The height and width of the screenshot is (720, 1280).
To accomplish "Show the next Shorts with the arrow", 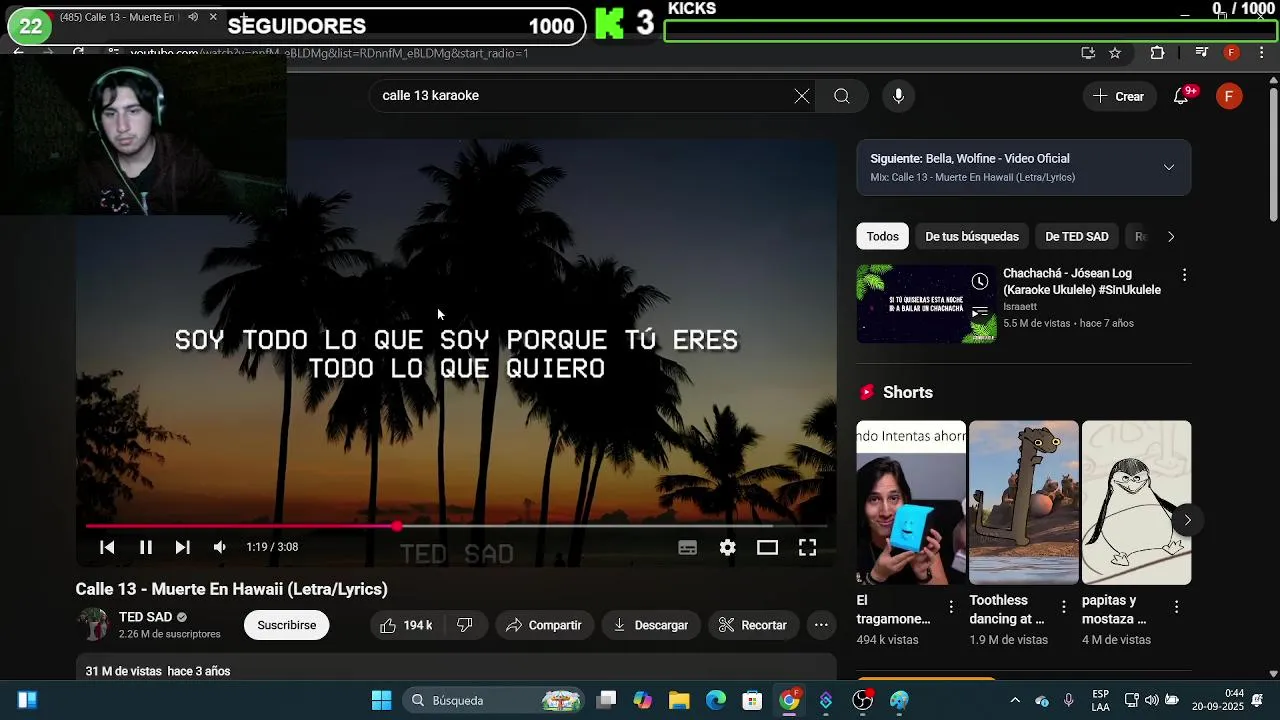I will pyautogui.click(x=1187, y=520).
